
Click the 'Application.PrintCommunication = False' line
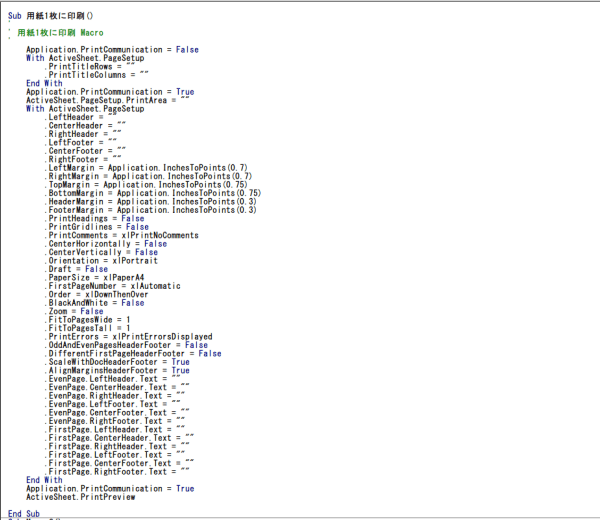click(x=112, y=49)
